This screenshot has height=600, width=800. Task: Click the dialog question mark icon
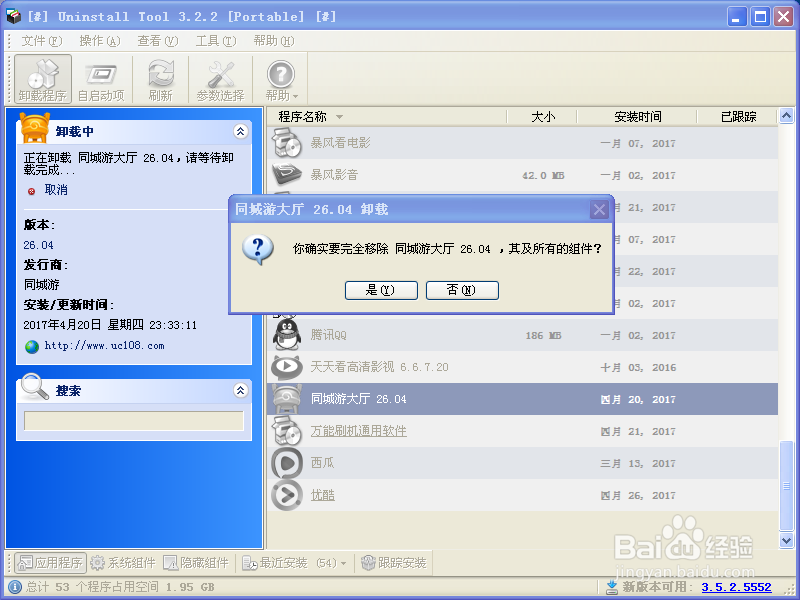point(258,250)
